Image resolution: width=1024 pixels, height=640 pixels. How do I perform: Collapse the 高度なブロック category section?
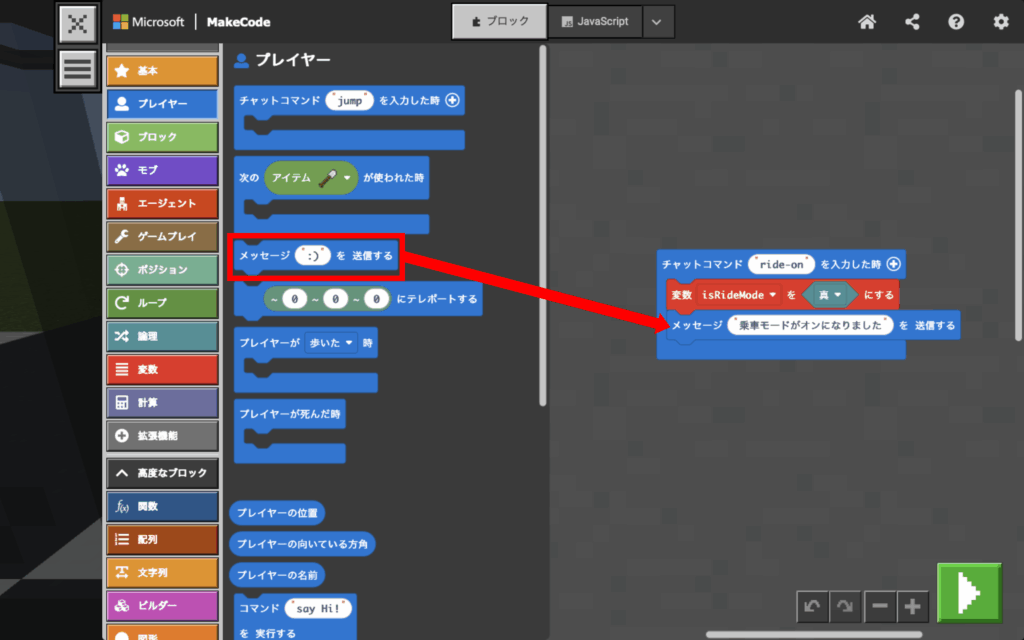162,473
